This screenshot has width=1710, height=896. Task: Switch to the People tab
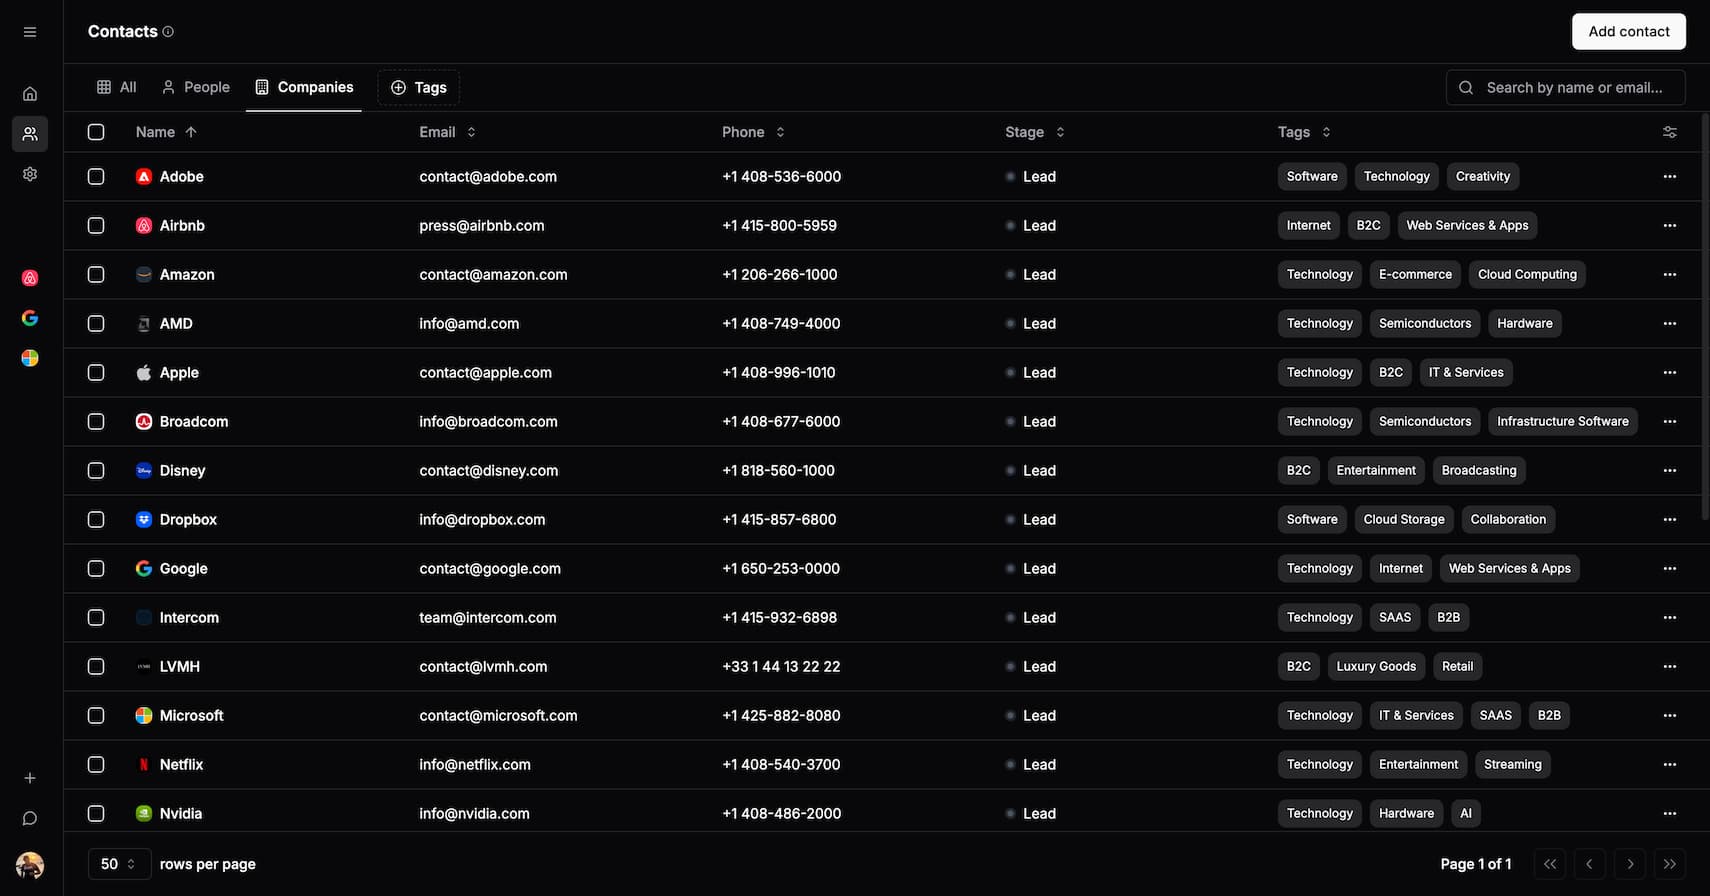point(195,87)
